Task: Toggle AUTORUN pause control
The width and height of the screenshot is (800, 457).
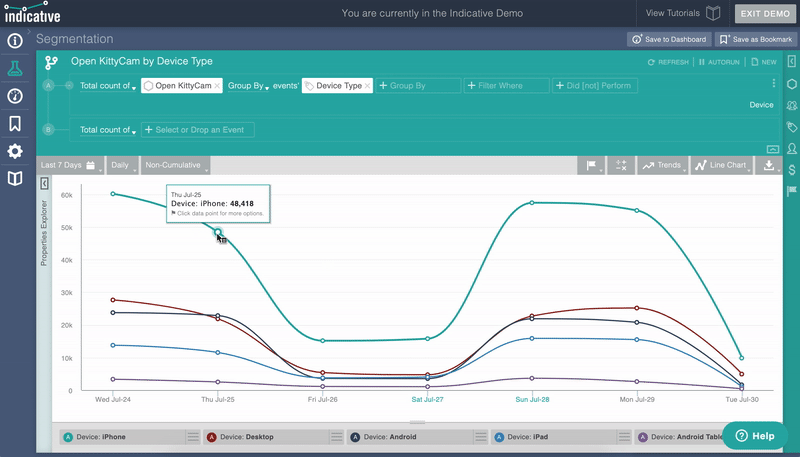Action: pos(719,62)
